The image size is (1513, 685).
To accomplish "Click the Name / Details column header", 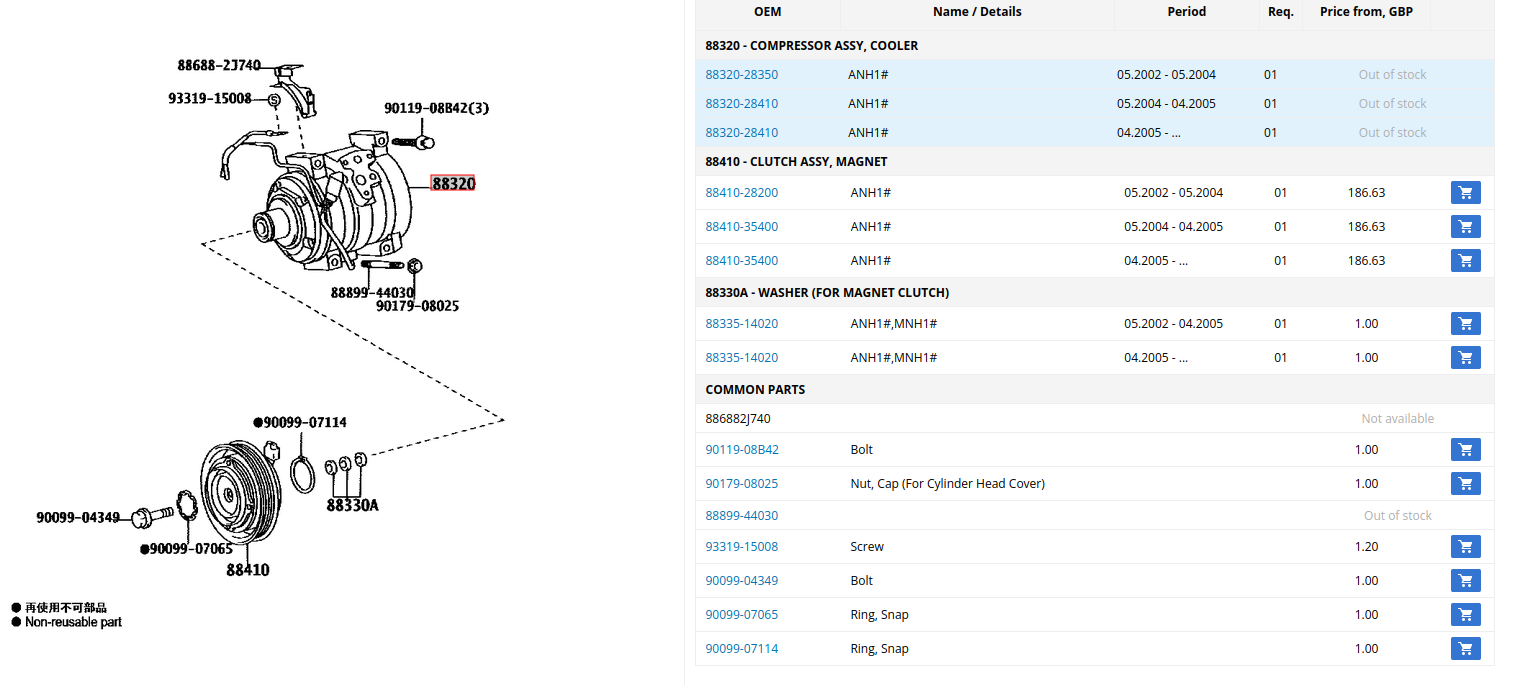I will tap(977, 12).
